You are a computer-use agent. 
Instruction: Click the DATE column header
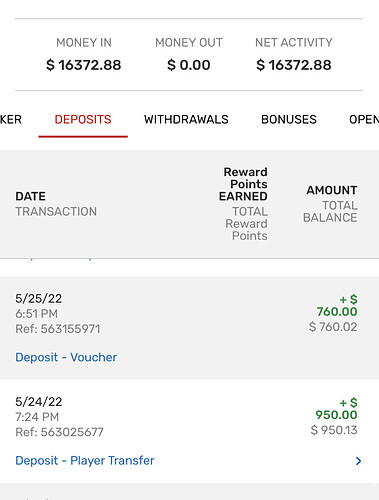pyautogui.click(x=30, y=196)
